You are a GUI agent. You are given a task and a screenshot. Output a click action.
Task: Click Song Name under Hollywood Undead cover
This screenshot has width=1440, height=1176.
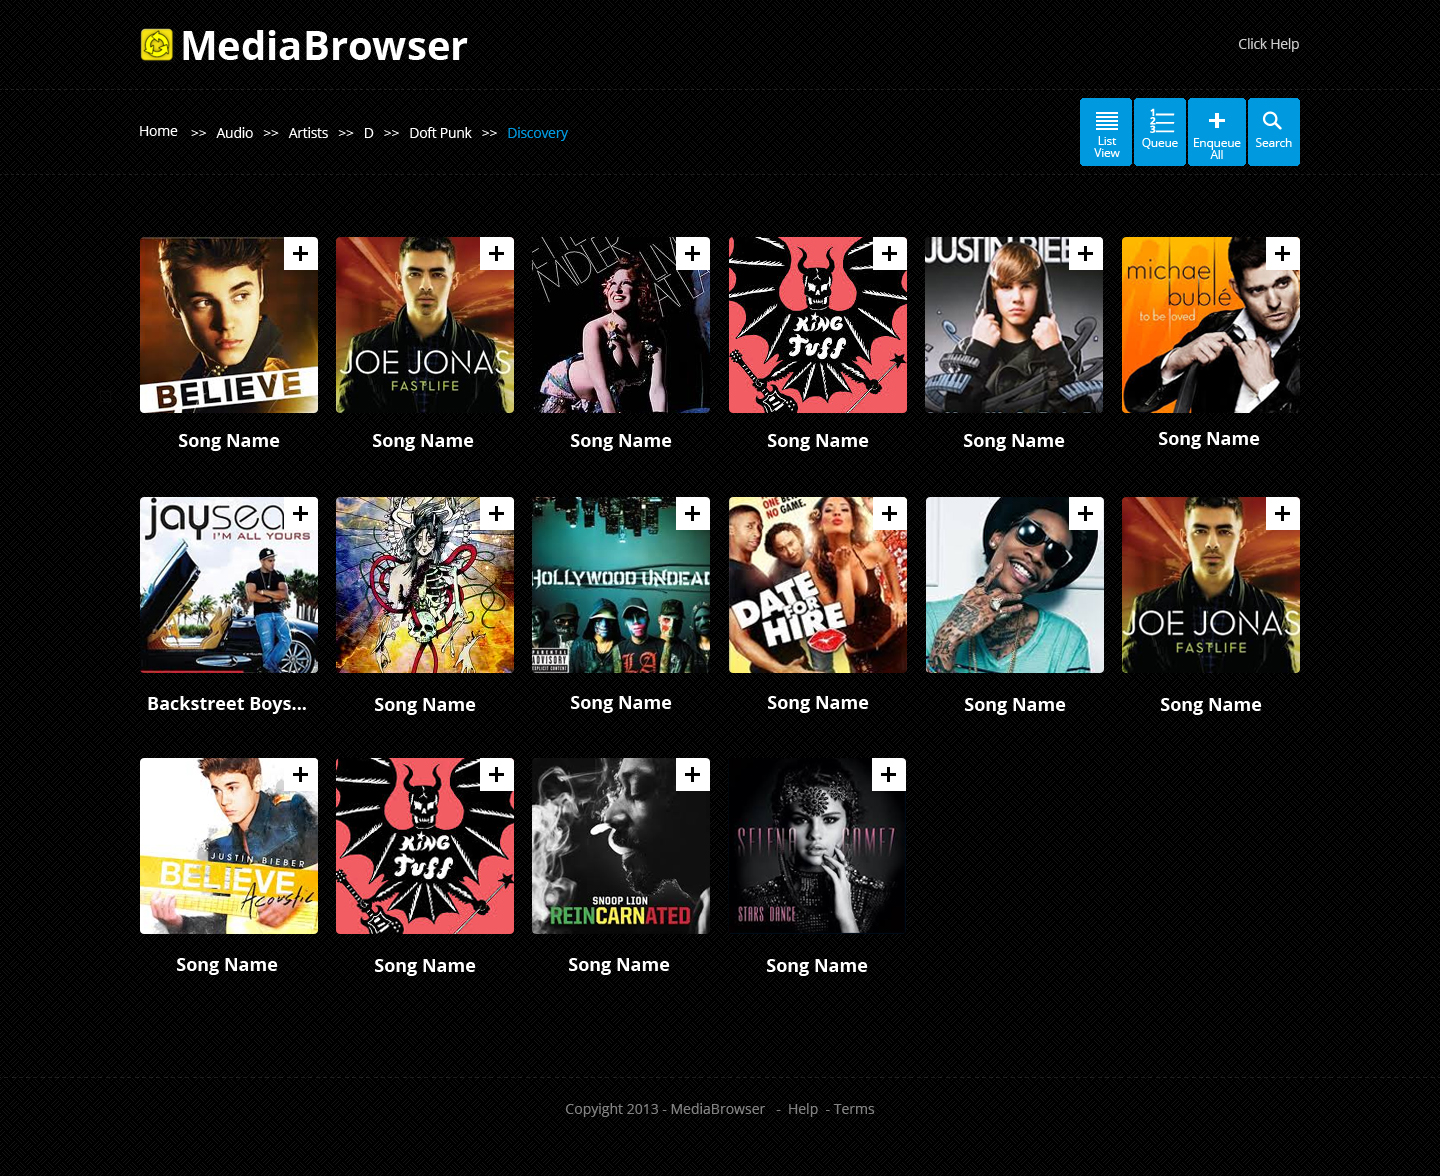621,702
